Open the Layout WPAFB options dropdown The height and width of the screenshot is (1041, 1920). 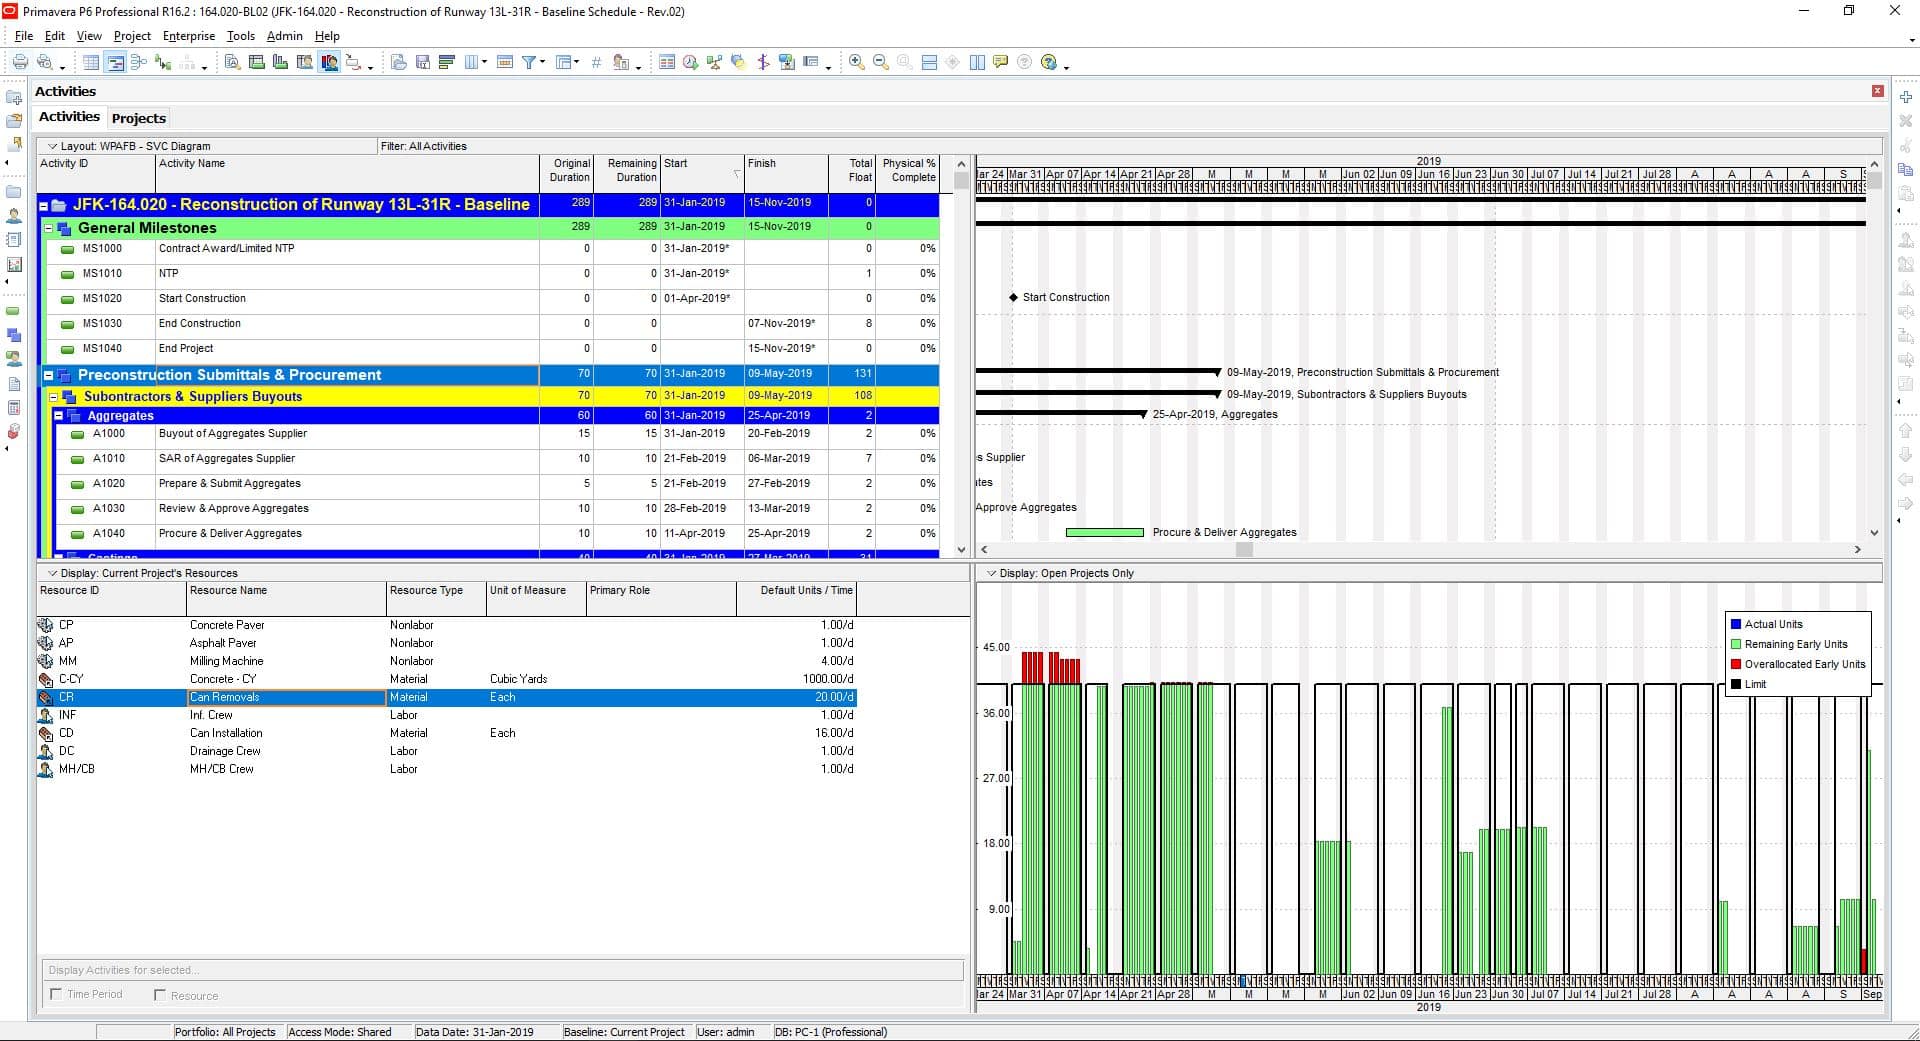pos(53,146)
